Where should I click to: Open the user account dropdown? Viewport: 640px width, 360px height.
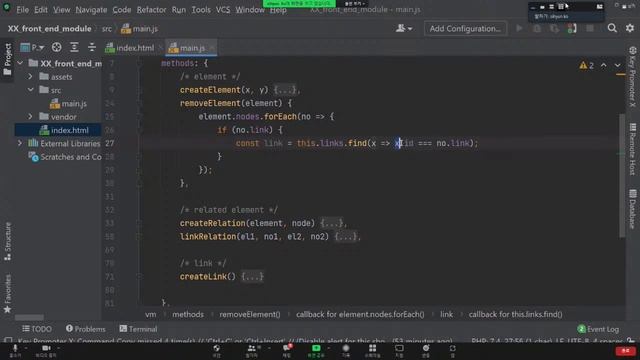pyautogui.click(x=404, y=29)
